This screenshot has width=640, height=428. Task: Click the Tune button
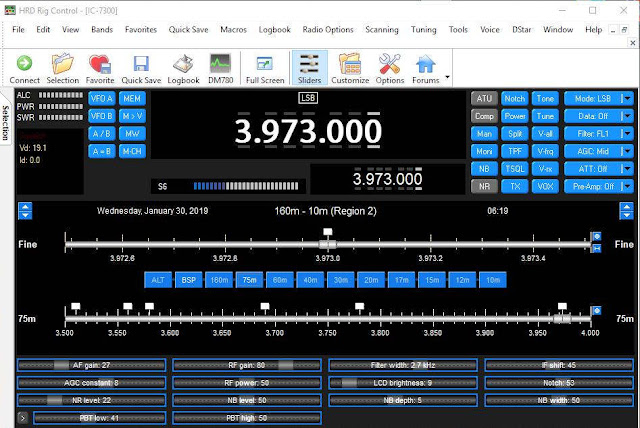545,116
